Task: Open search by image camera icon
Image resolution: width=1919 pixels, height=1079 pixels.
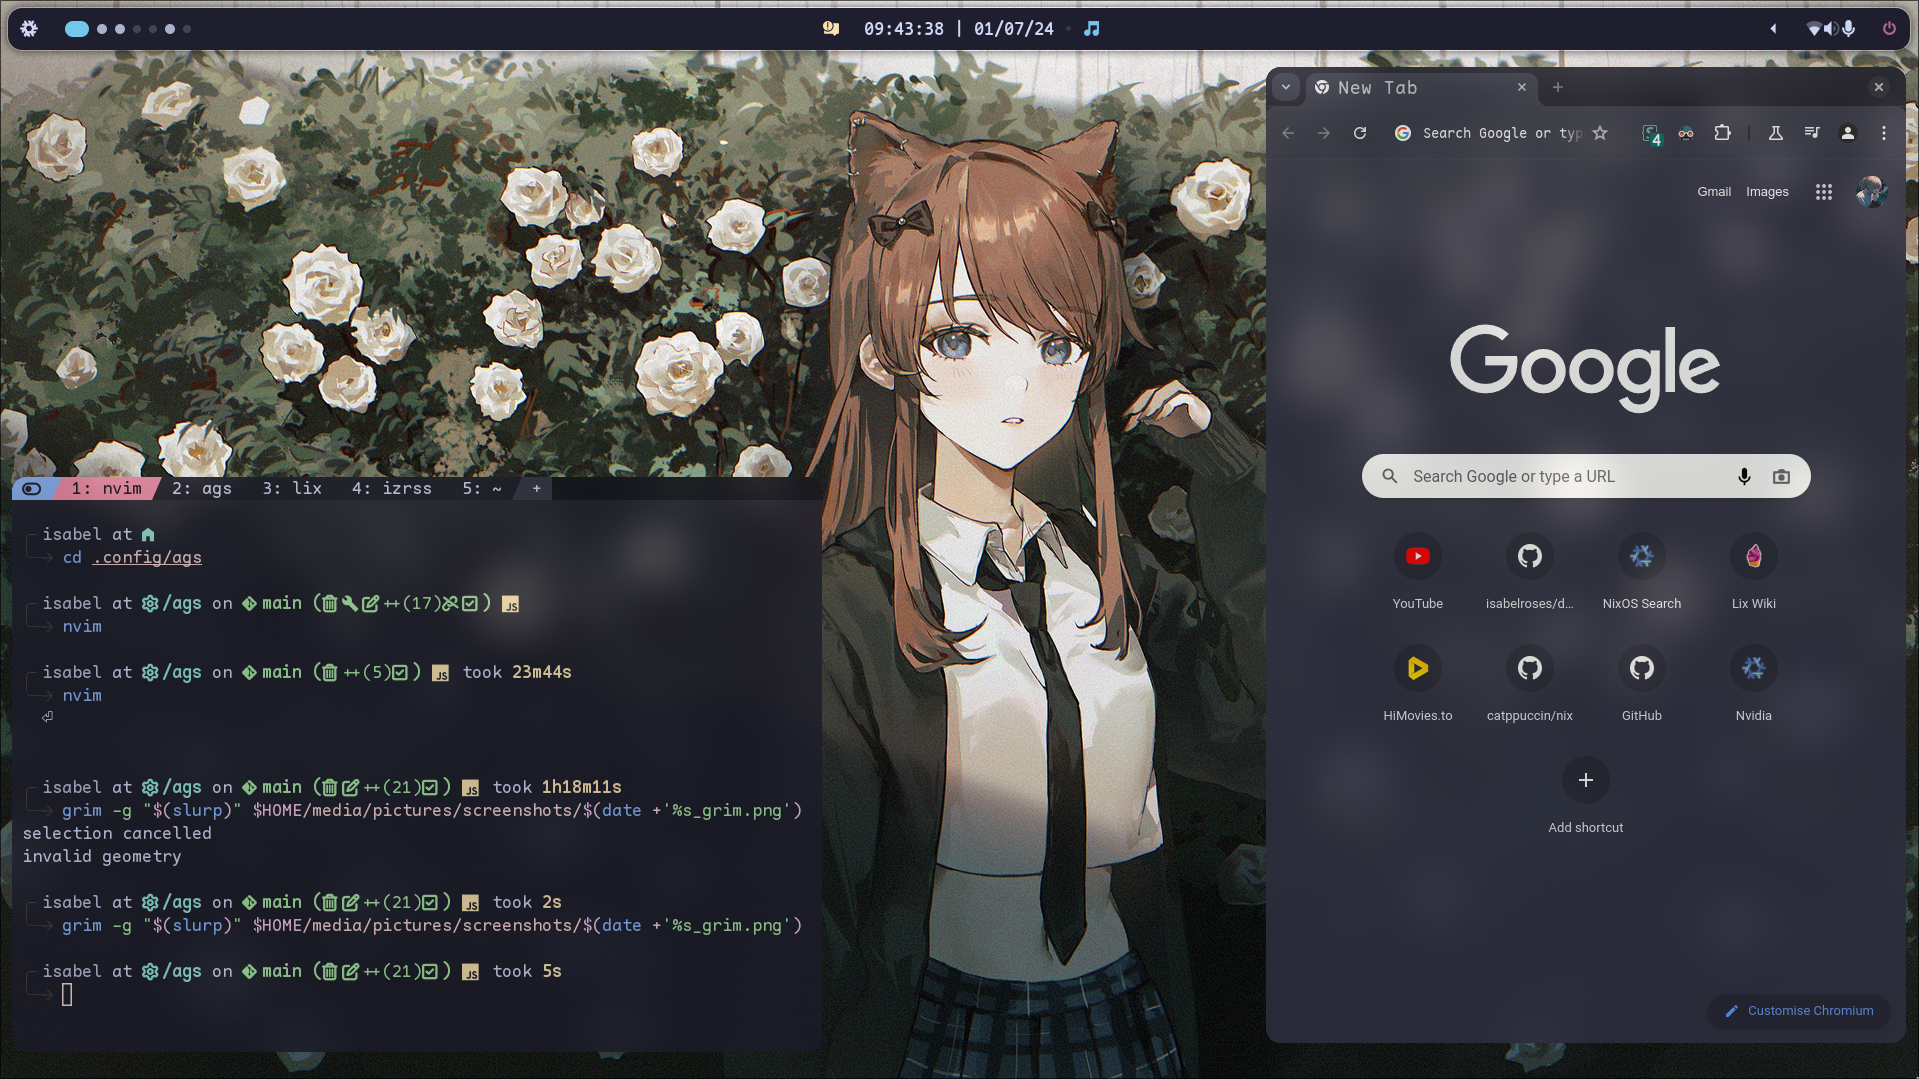Action: point(1781,477)
